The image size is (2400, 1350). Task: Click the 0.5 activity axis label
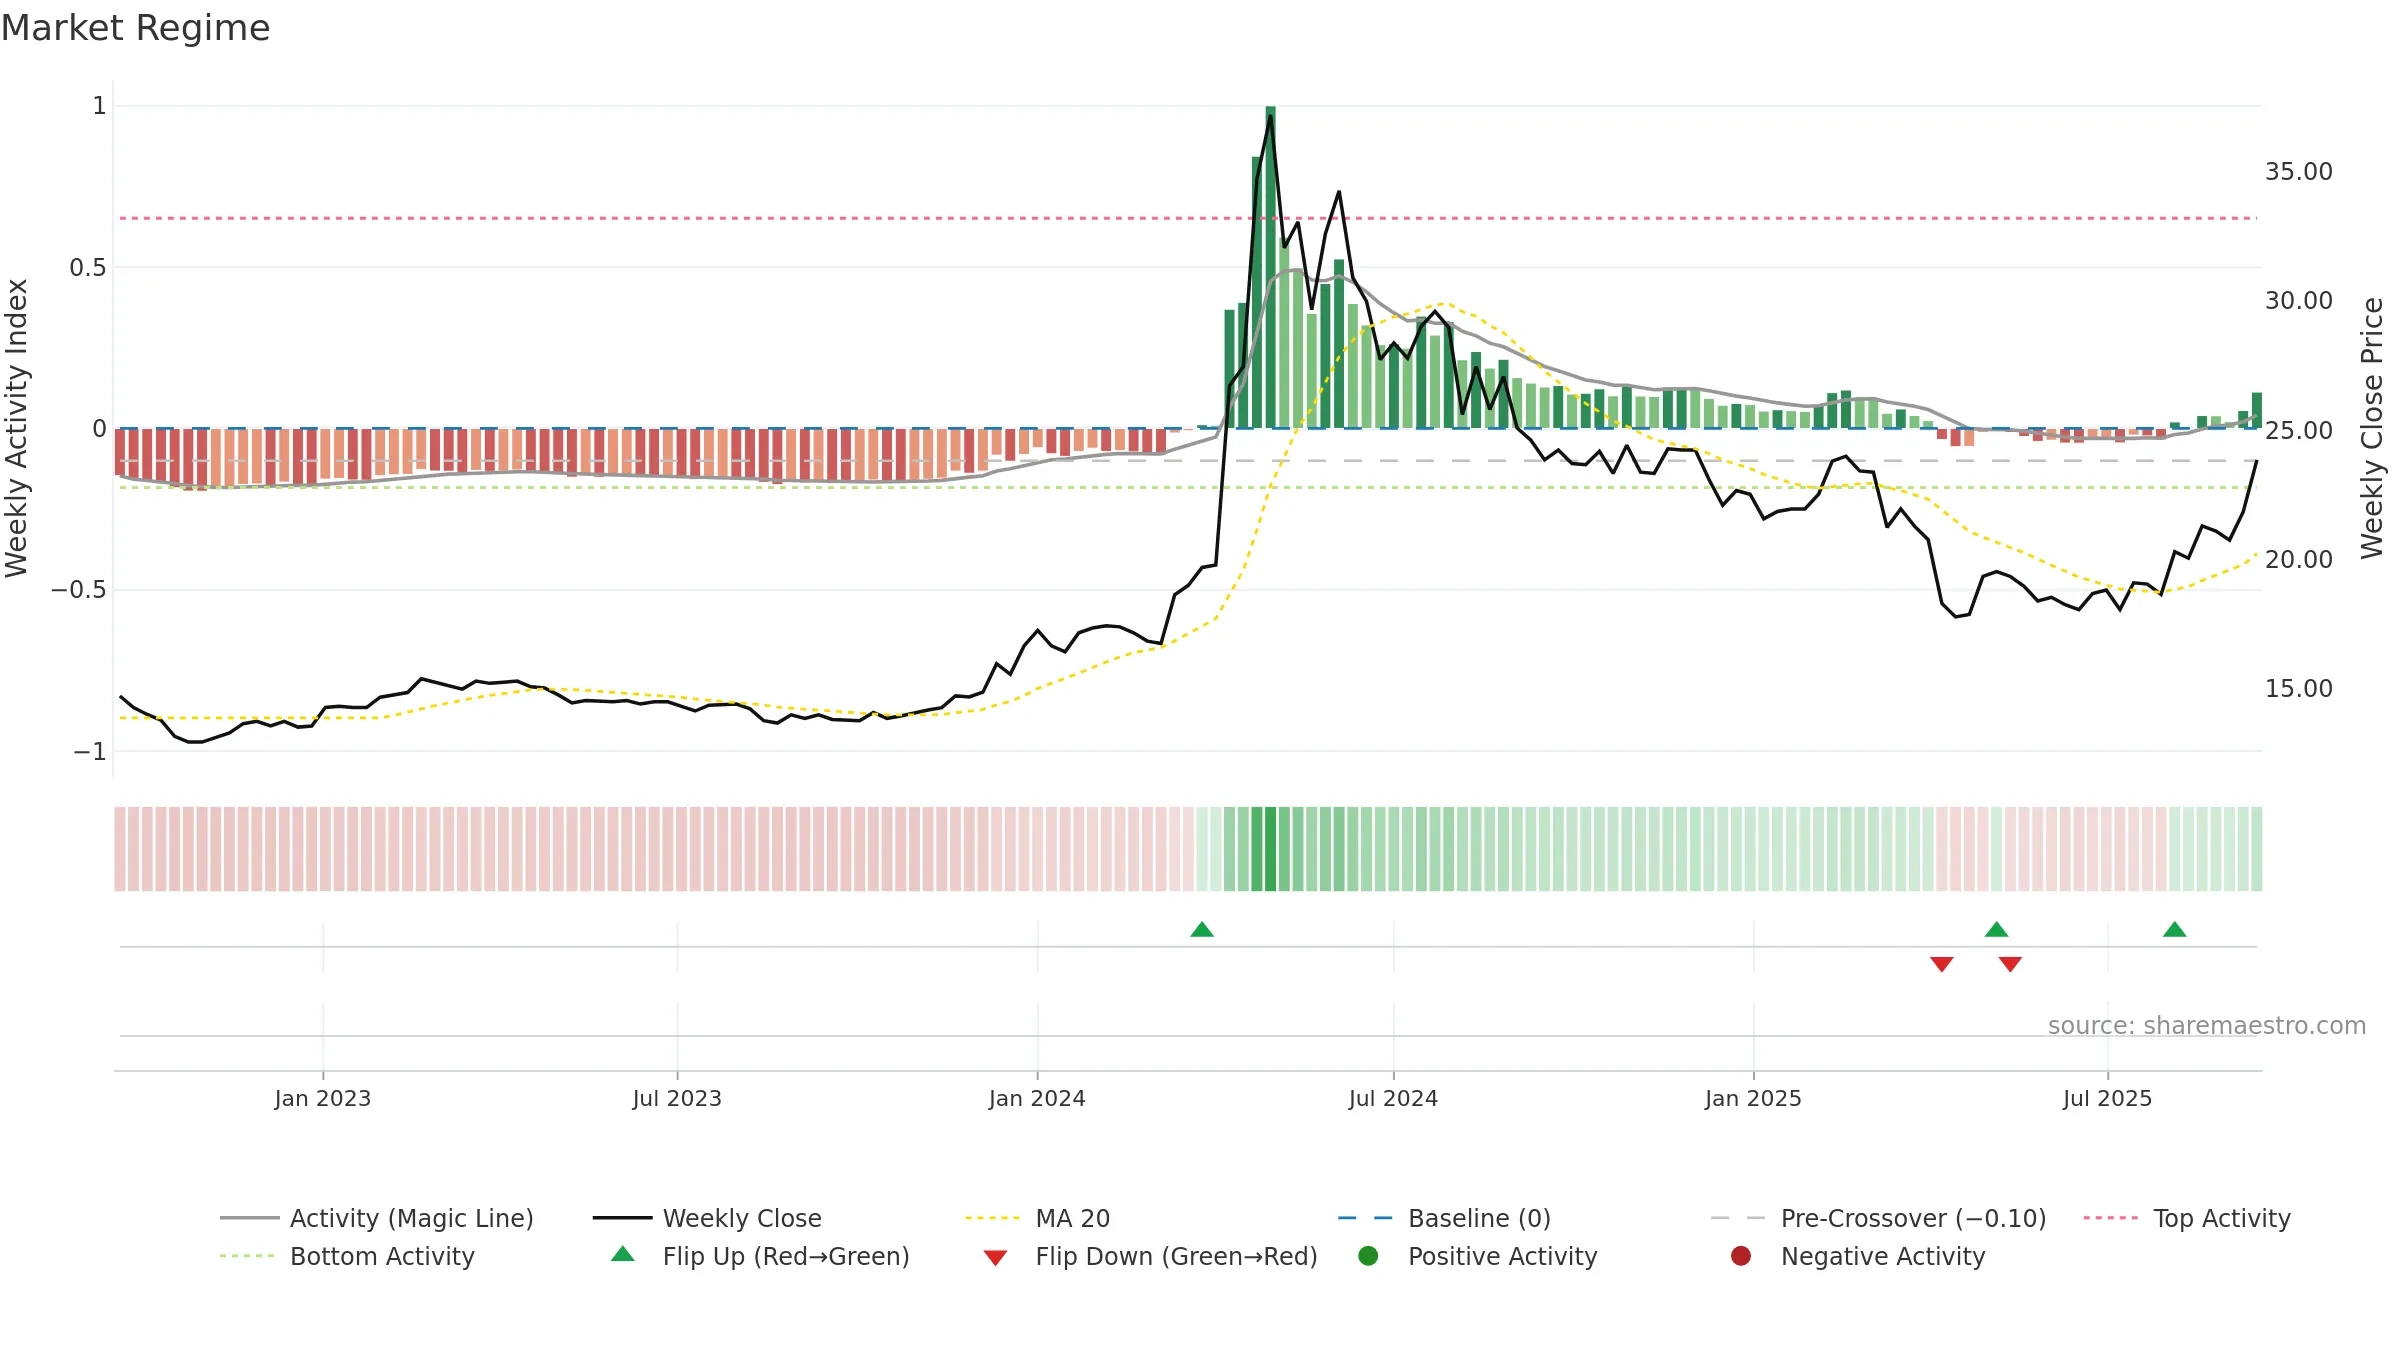[87, 268]
